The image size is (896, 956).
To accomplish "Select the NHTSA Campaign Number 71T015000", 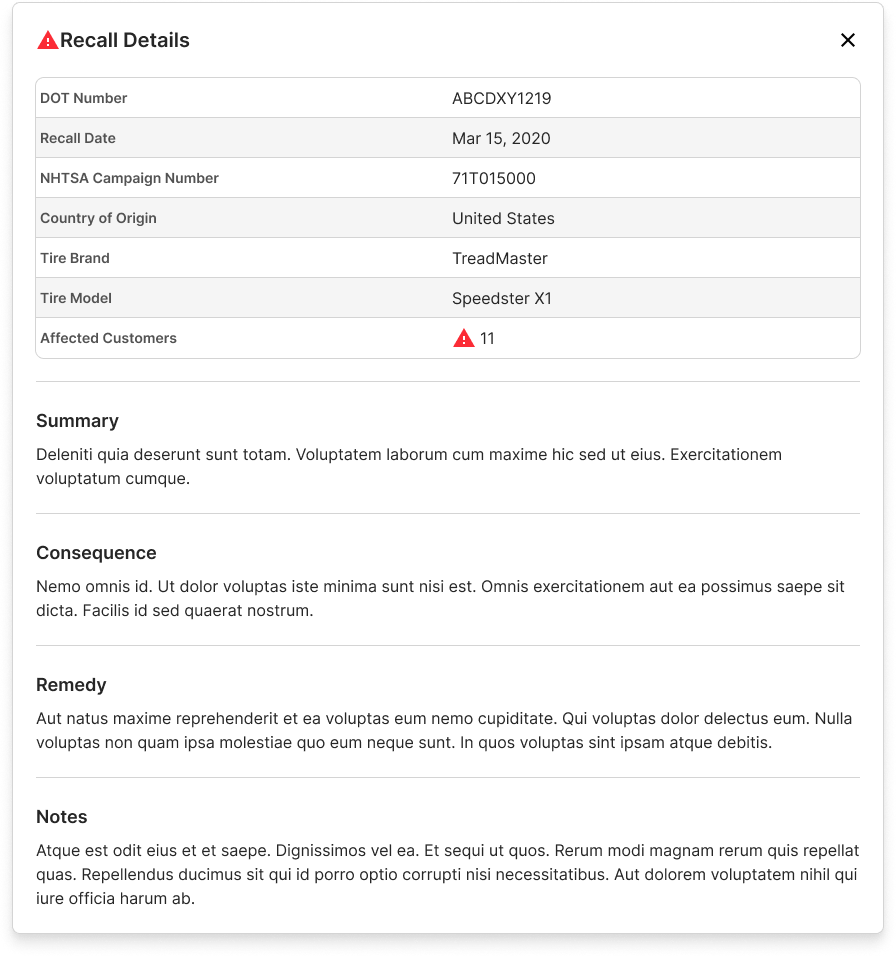I will pyautogui.click(x=494, y=178).
